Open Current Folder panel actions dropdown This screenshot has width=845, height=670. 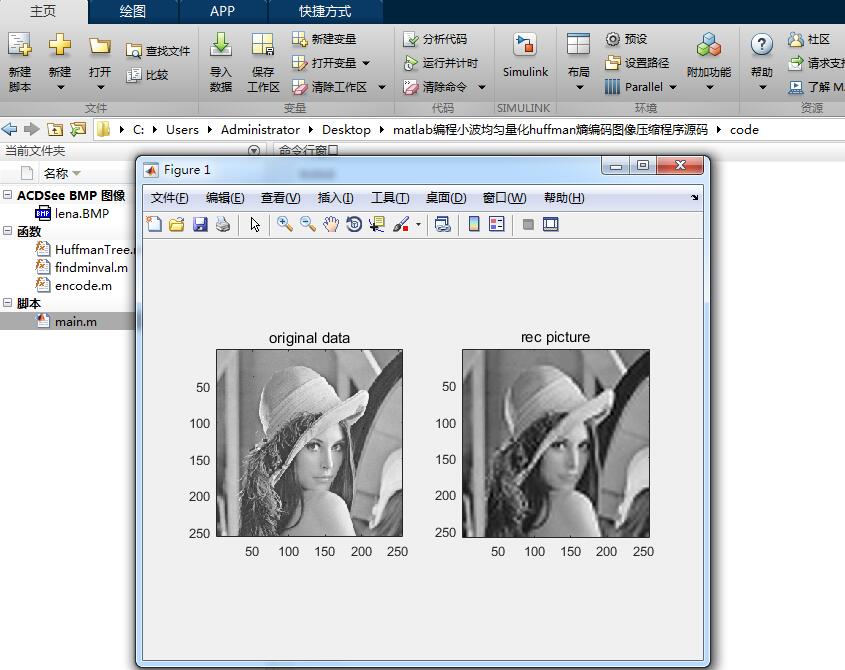tap(254, 150)
